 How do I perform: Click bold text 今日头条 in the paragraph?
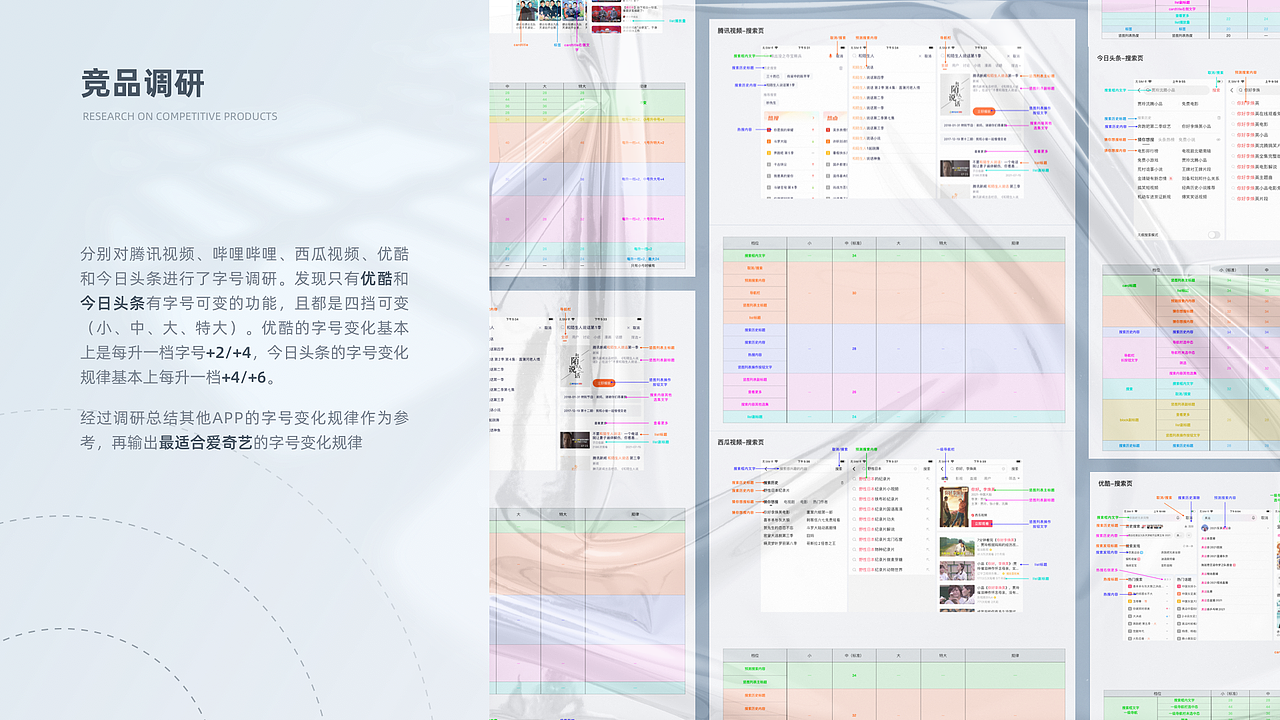pos(112,303)
